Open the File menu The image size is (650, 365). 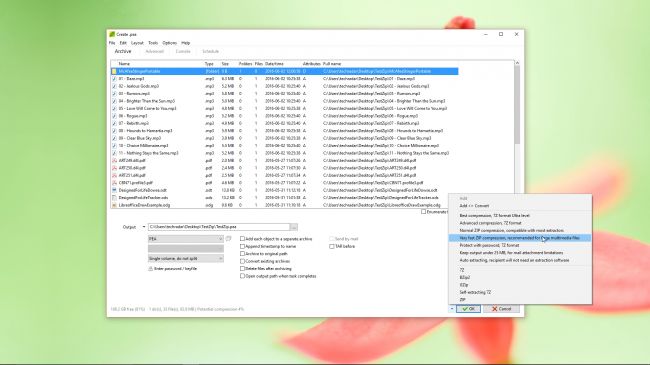(x=112, y=43)
